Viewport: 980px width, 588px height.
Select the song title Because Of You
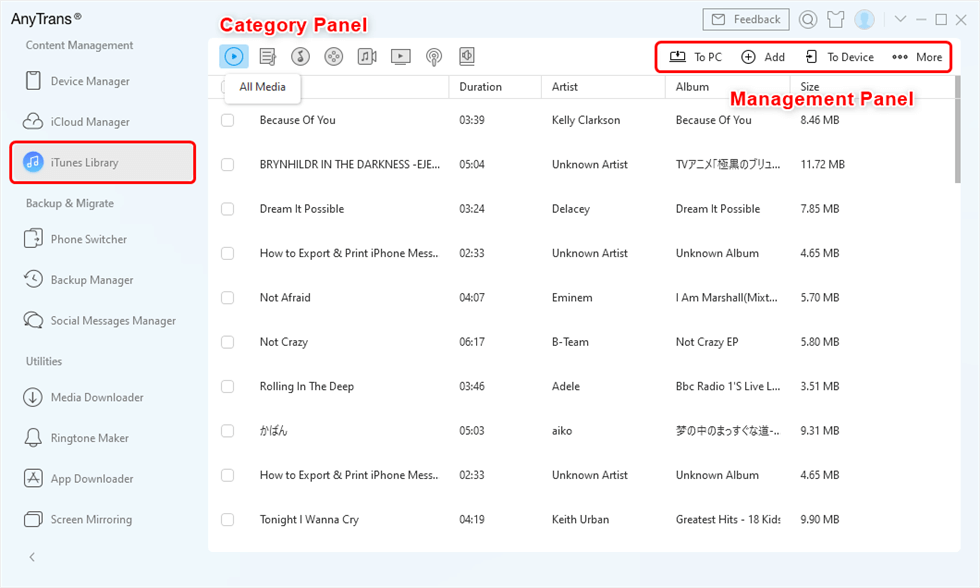pyautogui.click(x=298, y=120)
